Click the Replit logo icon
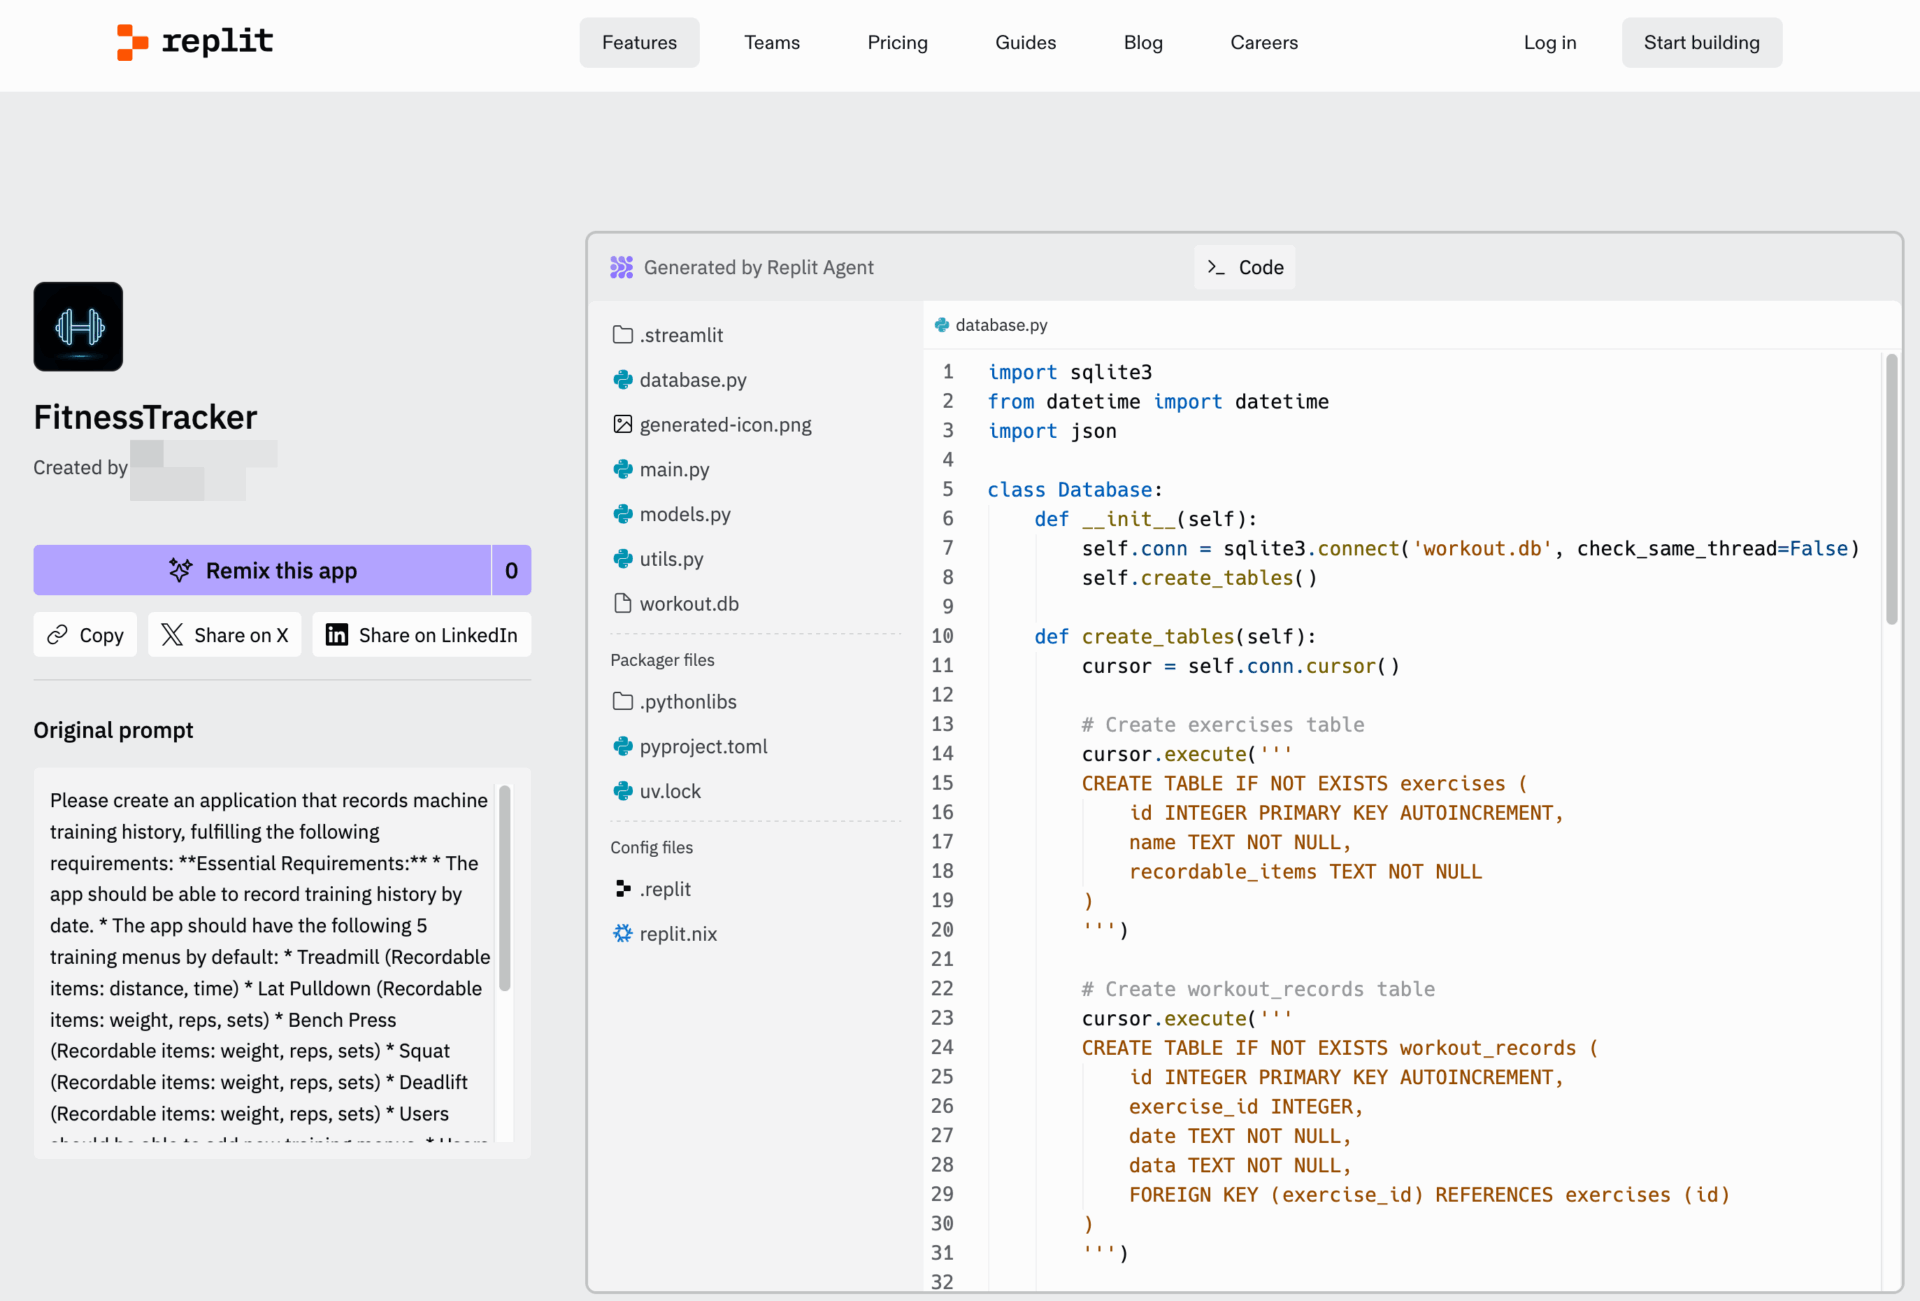1920x1301 pixels. (x=132, y=42)
